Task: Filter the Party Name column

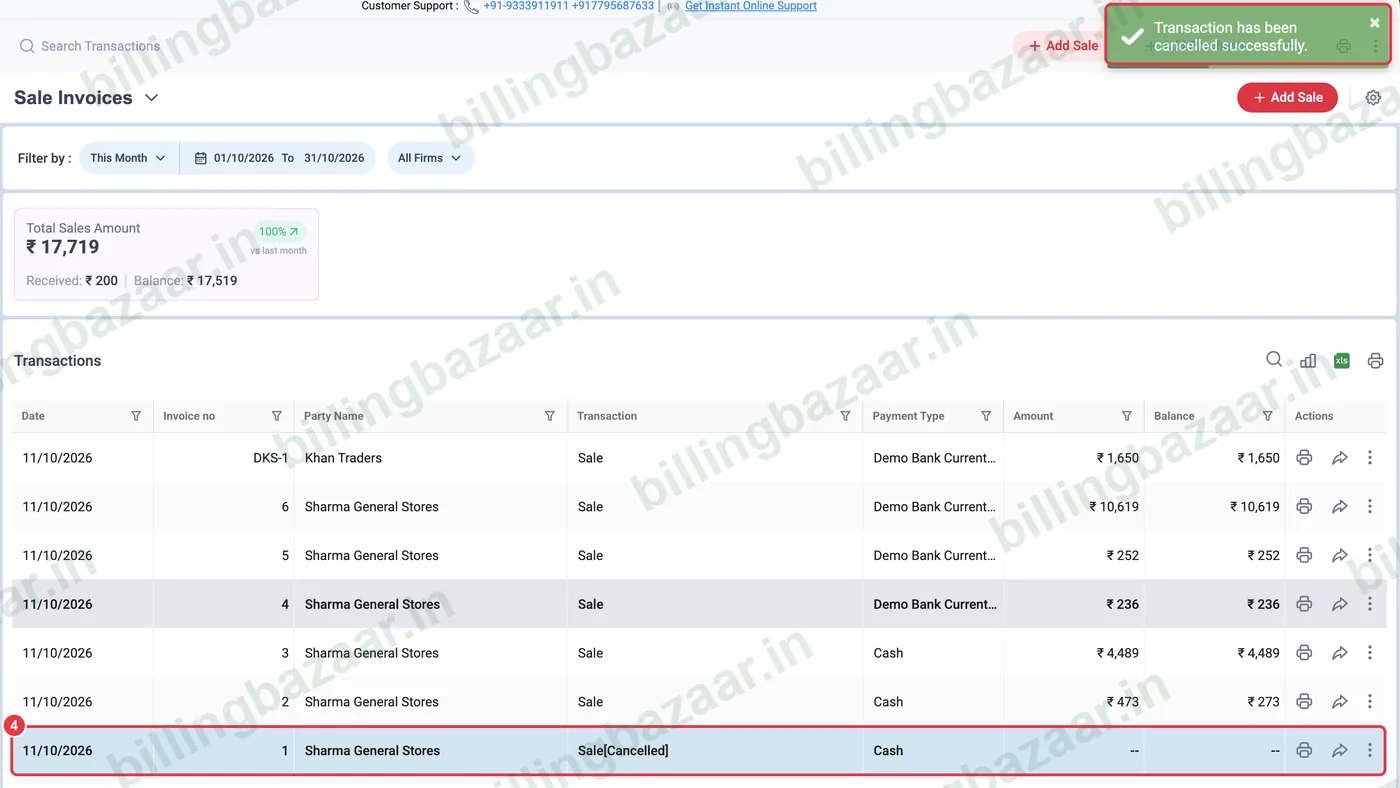Action: [549, 416]
